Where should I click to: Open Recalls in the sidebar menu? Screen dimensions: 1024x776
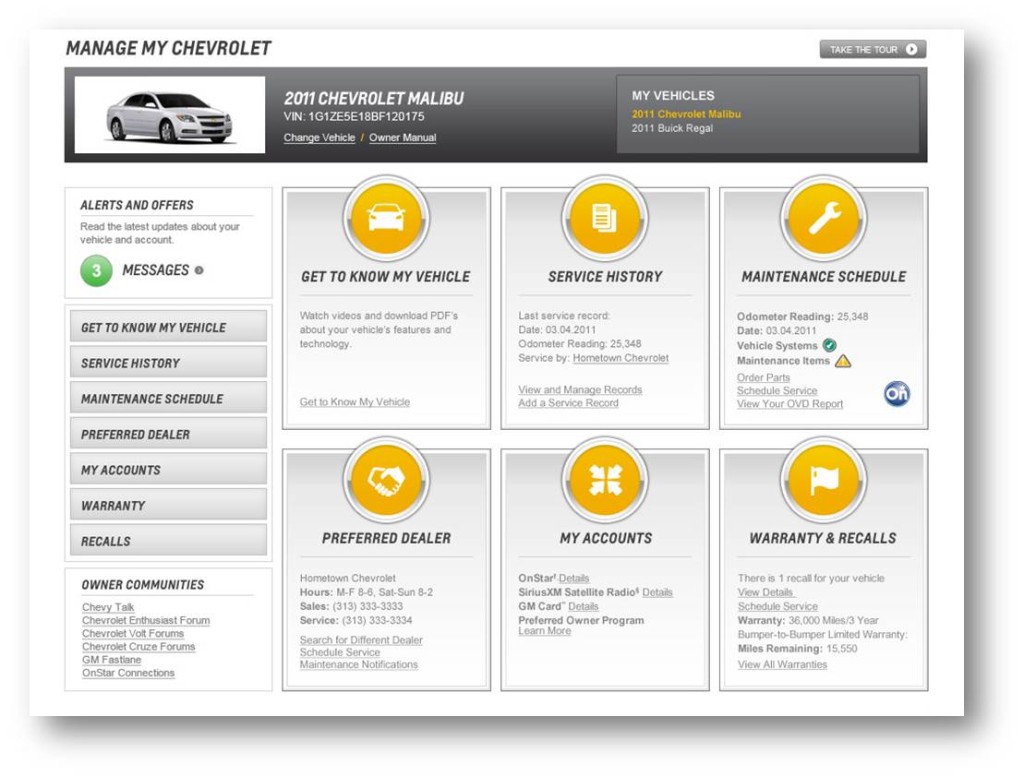click(x=168, y=541)
